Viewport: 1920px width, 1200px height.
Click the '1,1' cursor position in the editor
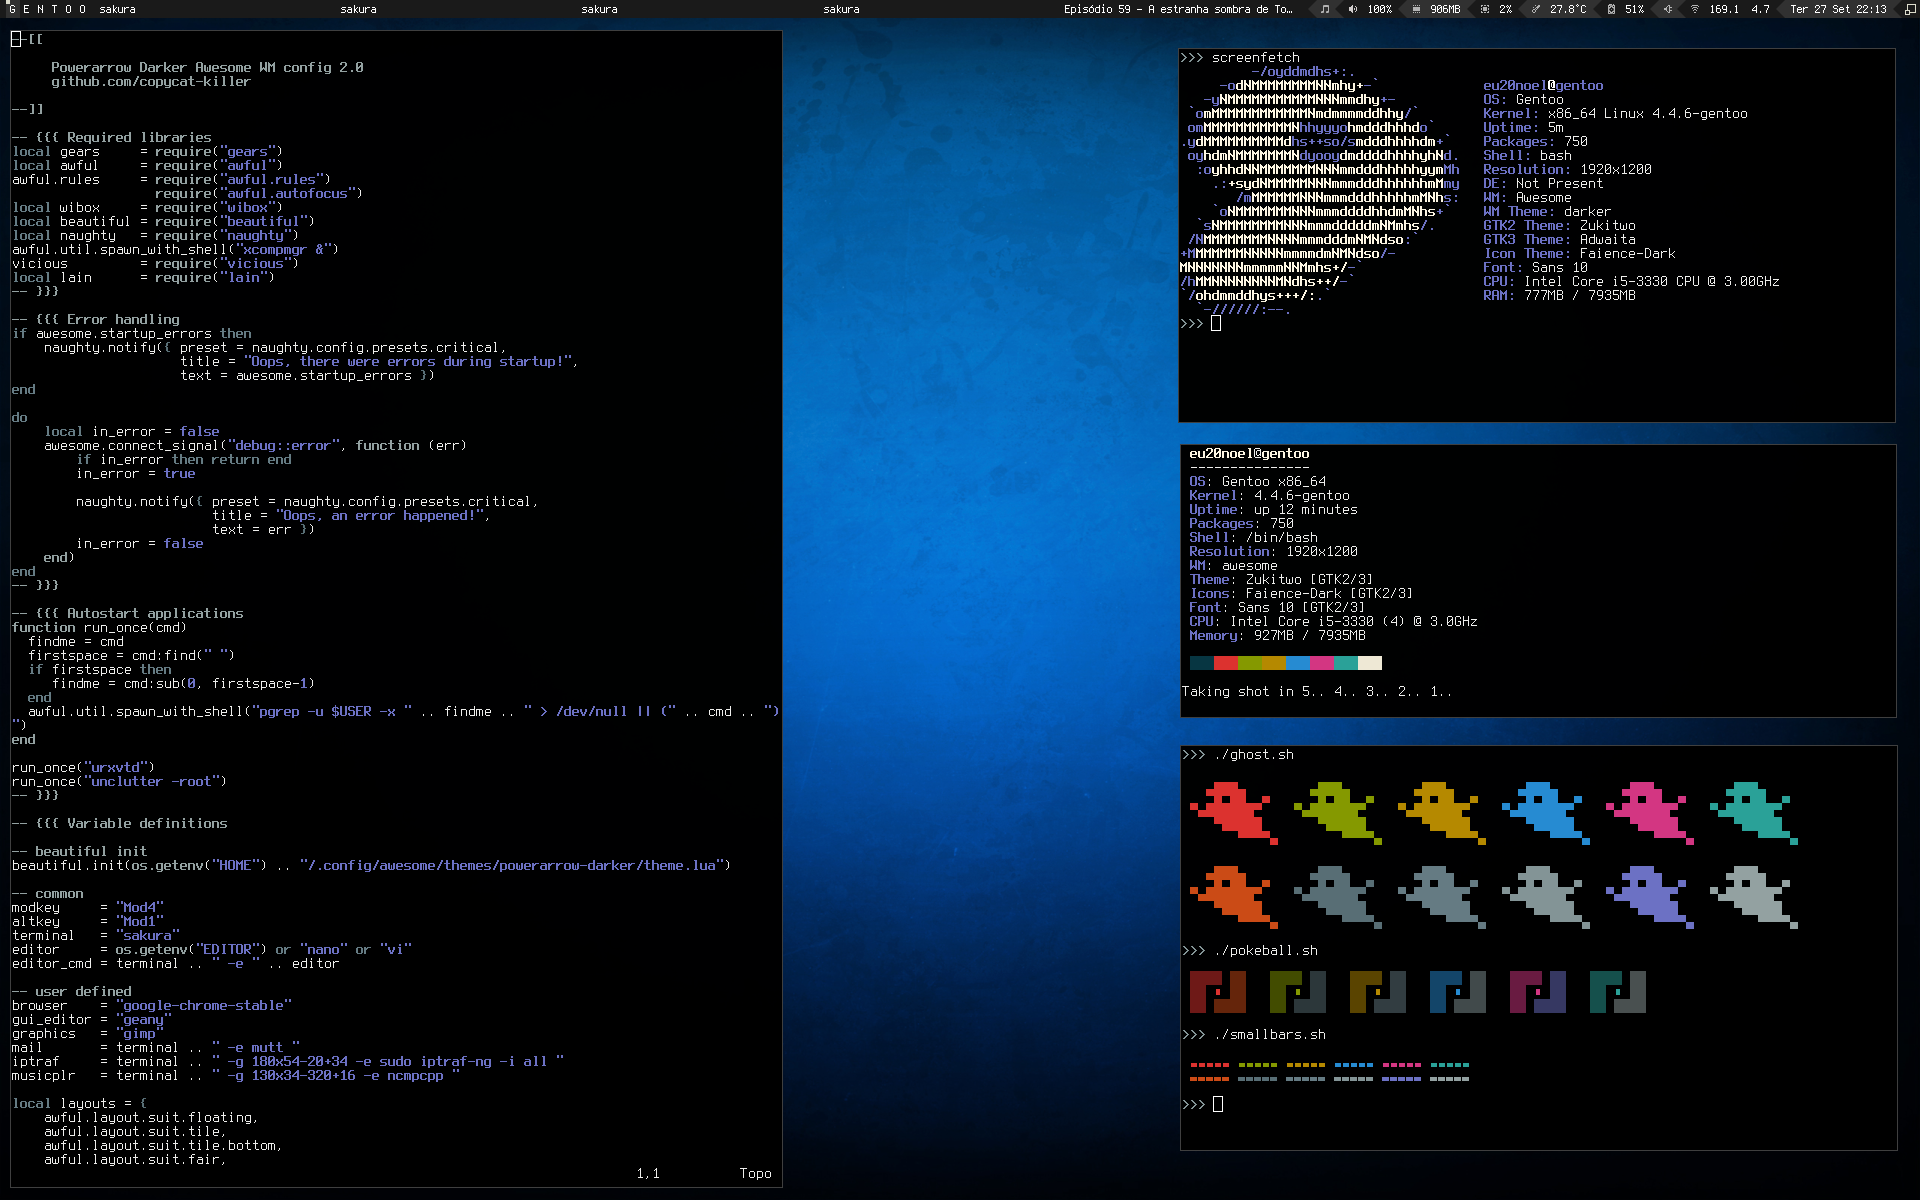click(647, 1174)
